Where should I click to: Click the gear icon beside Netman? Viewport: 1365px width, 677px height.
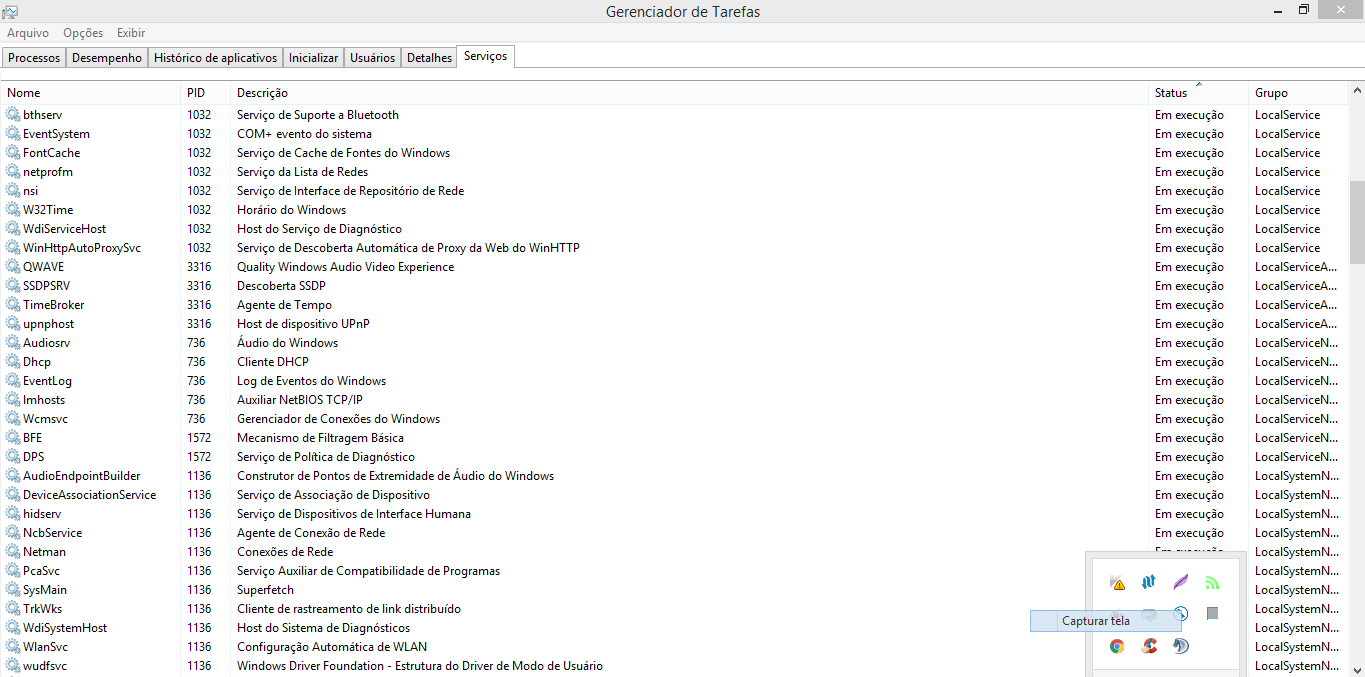click(13, 552)
